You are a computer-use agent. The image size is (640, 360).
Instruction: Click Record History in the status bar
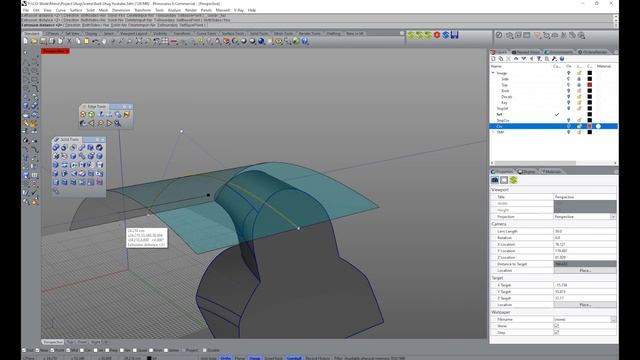(318, 358)
